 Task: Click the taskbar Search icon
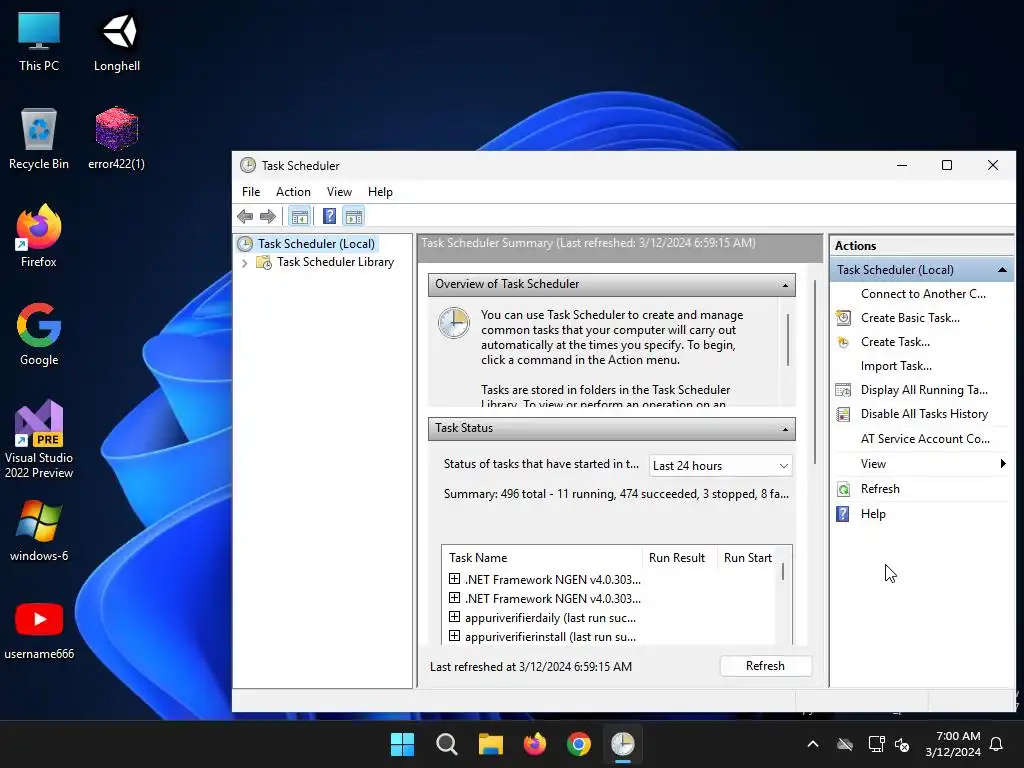click(447, 744)
